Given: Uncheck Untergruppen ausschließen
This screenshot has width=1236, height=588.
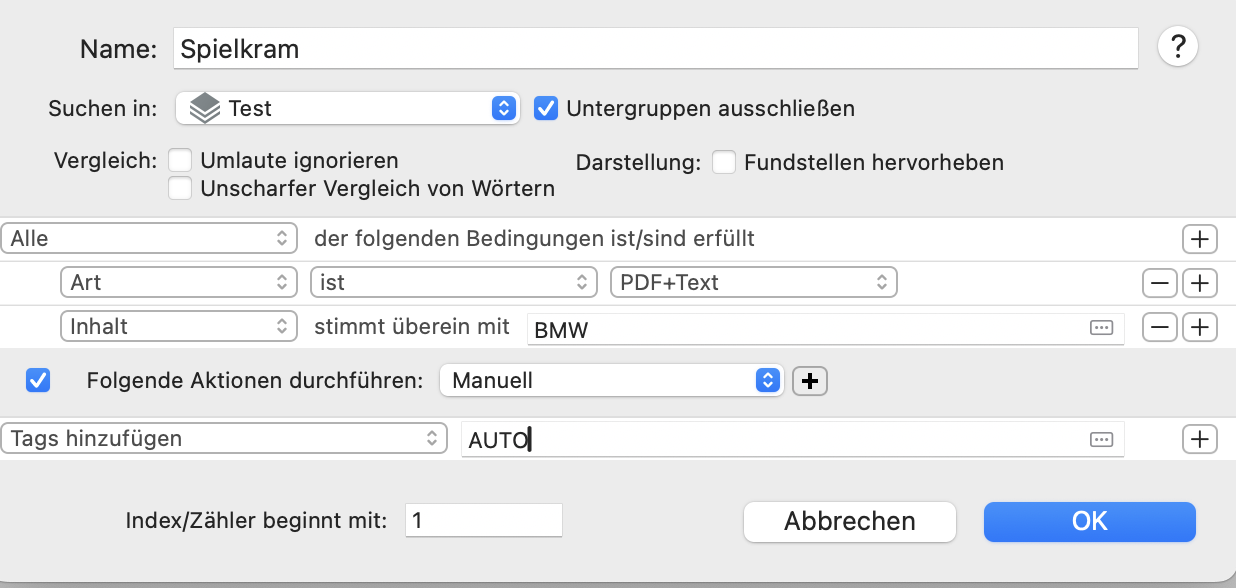Looking at the screenshot, I should (x=546, y=108).
